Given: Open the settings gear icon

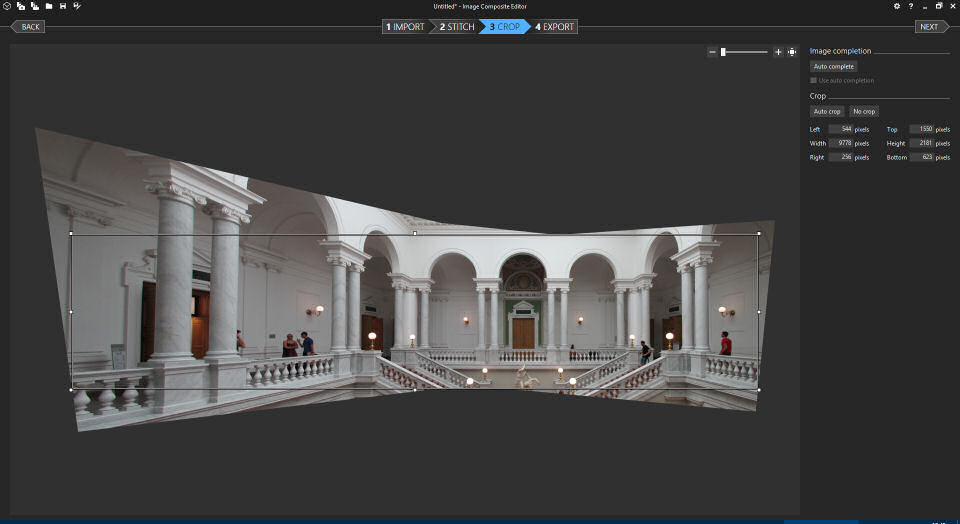Looking at the screenshot, I should pos(896,6).
